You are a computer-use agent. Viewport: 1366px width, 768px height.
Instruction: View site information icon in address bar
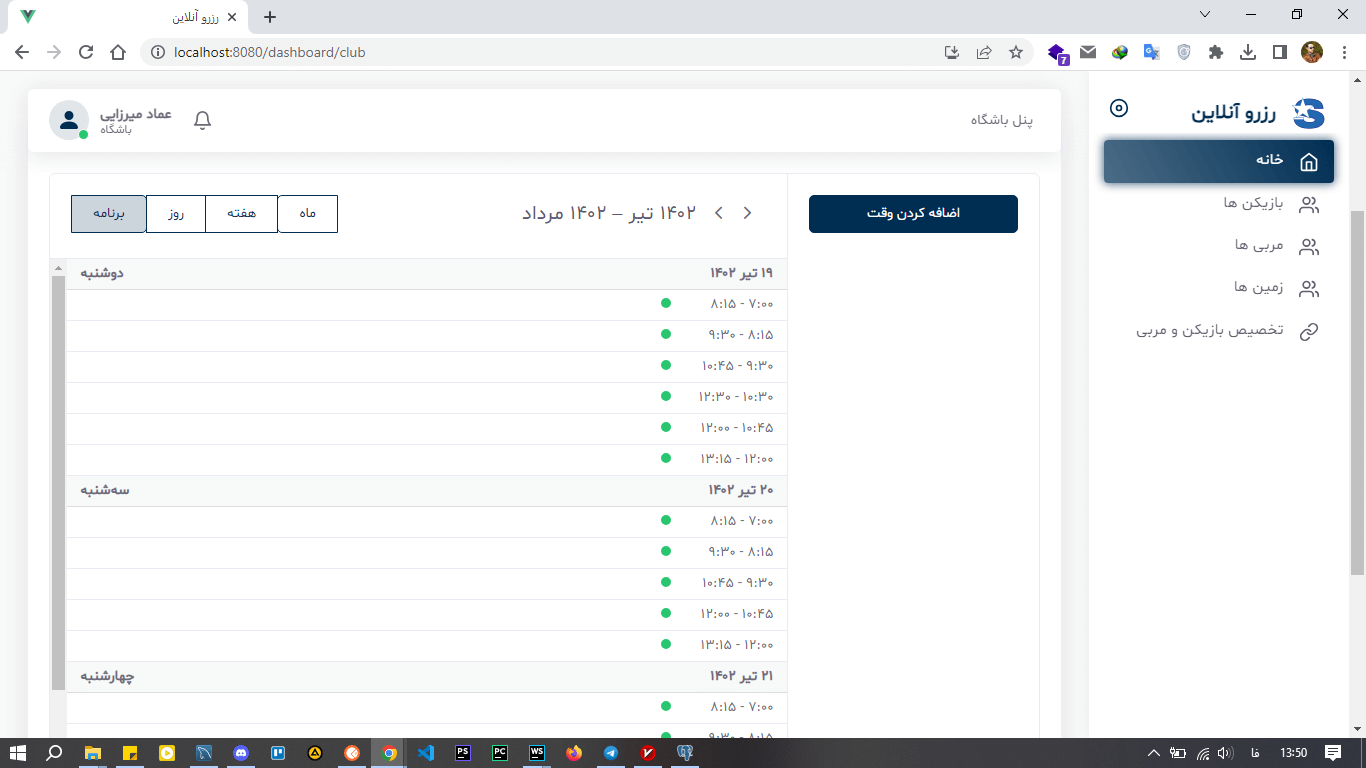(158, 52)
